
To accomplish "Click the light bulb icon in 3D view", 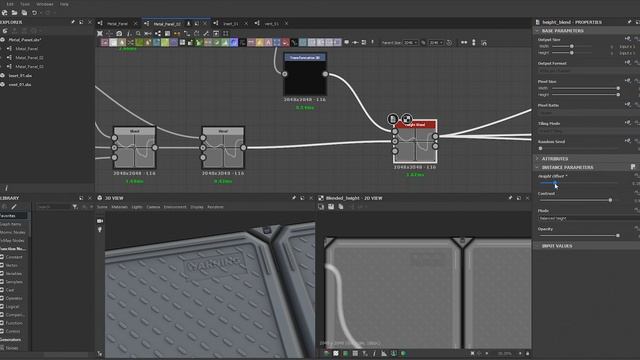I will (100, 230).
